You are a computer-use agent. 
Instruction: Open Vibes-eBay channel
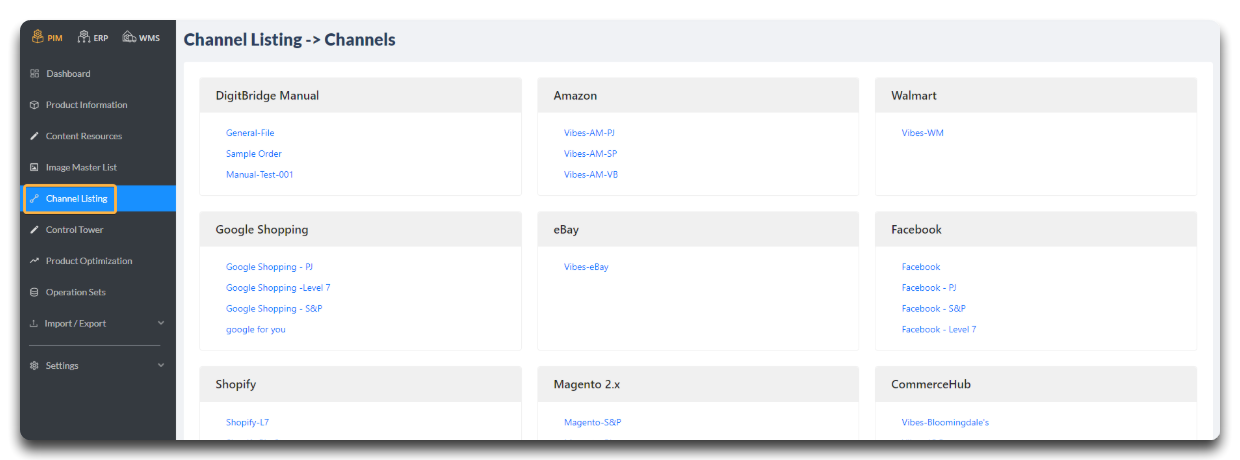(x=586, y=267)
